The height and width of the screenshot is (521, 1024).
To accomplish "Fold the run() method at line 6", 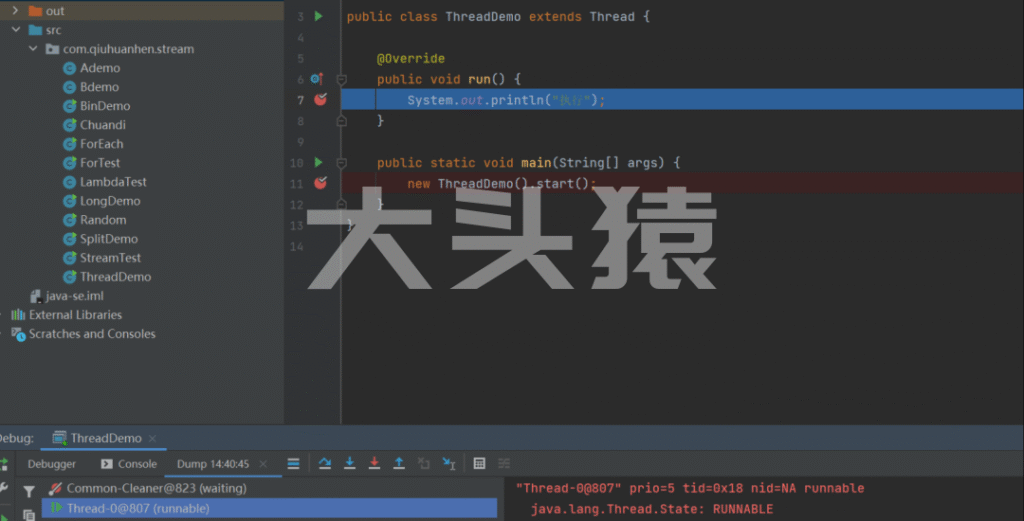I will (x=341, y=80).
